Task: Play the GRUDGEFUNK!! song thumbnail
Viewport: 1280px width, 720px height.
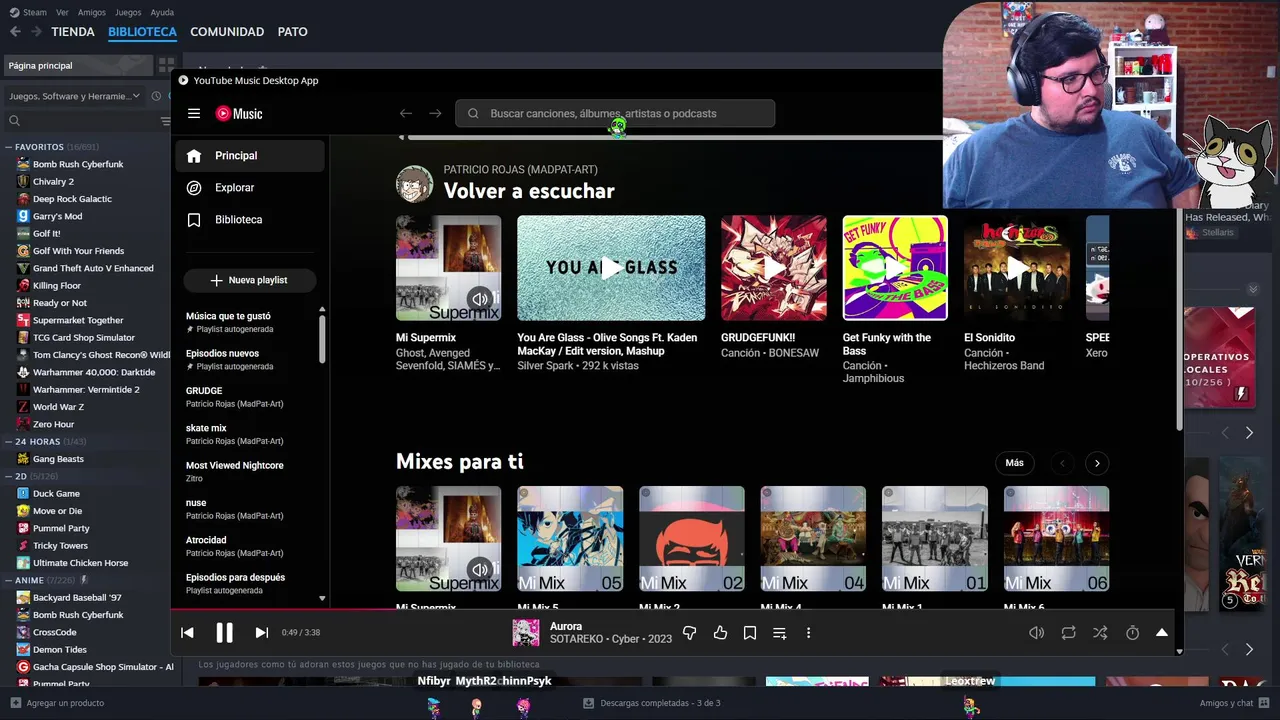Action: 774,268
